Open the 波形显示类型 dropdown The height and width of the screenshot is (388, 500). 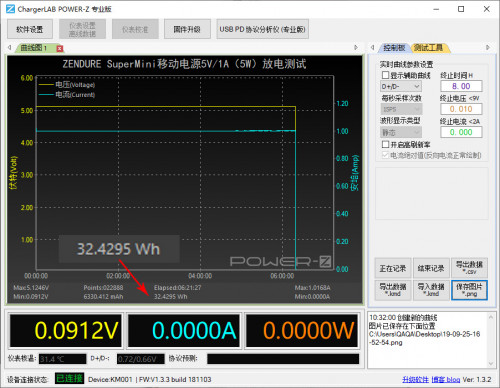[401, 132]
